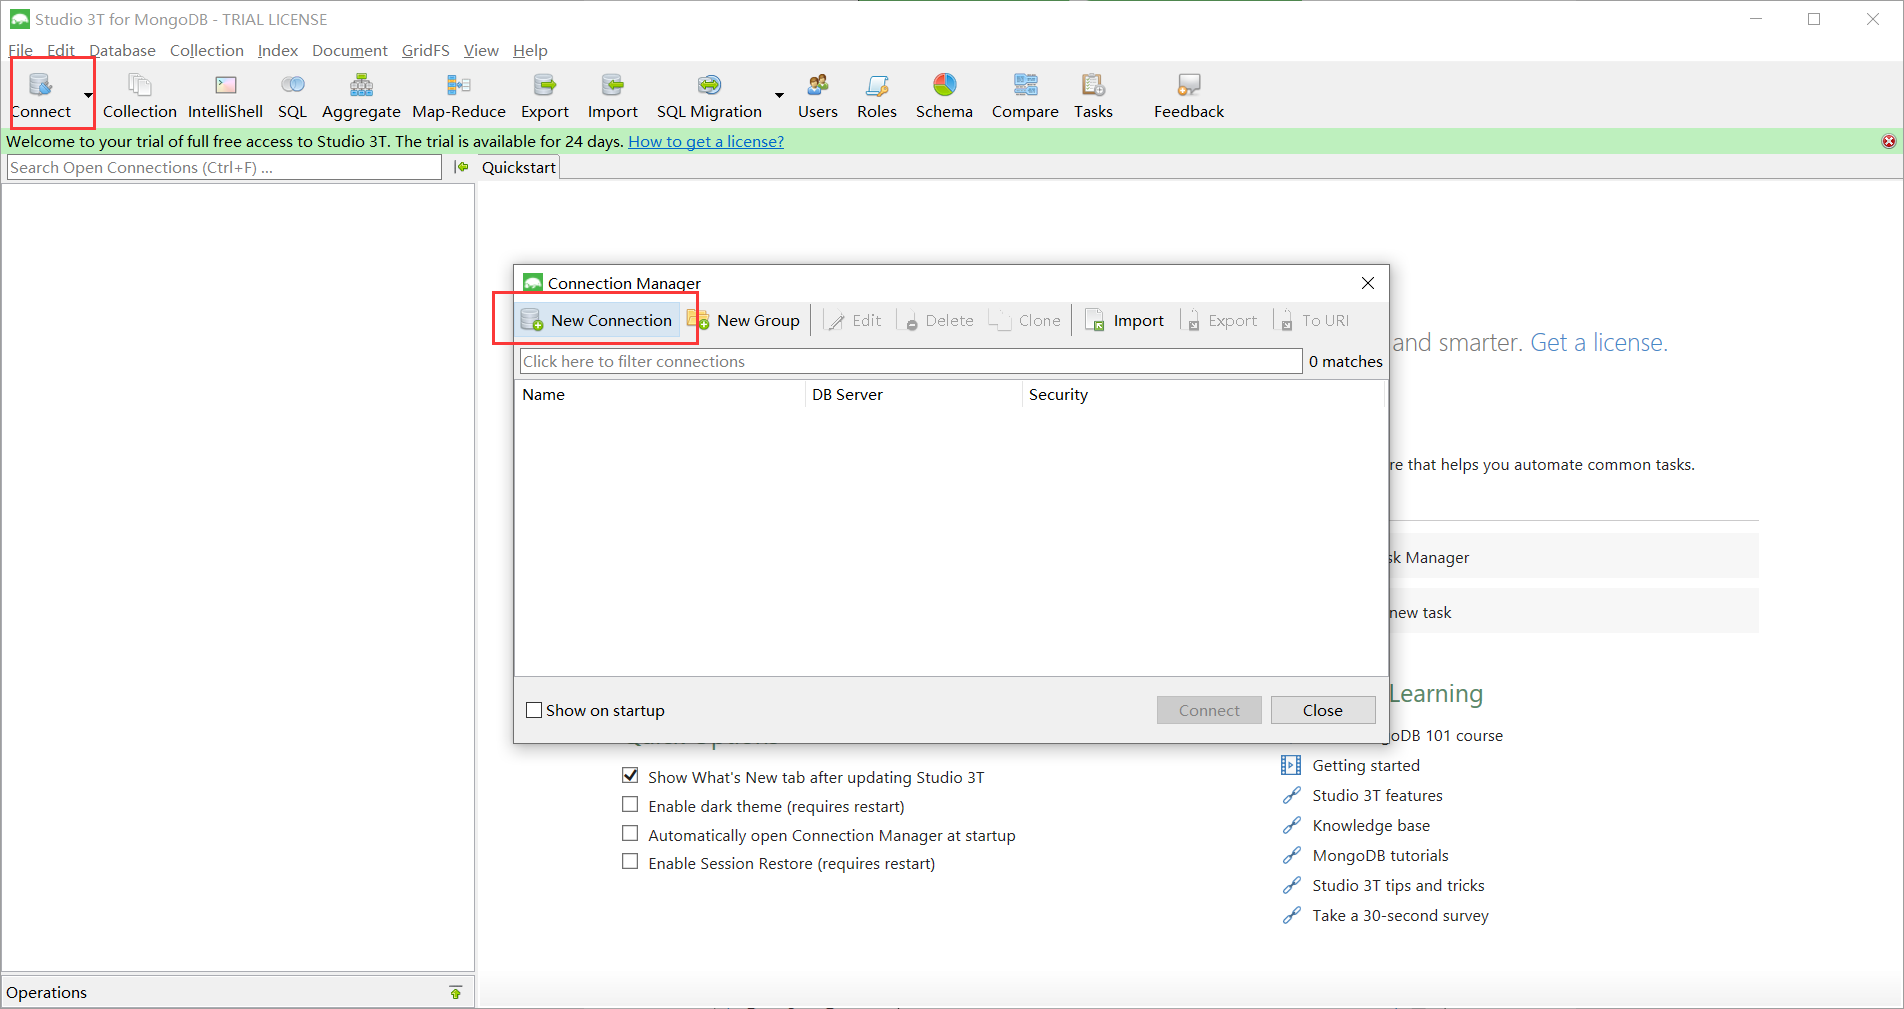The image size is (1904, 1009).
Task: Expand the SQL Migration dropdown arrow
Action: pyautogui.click(x=779, y=96)
